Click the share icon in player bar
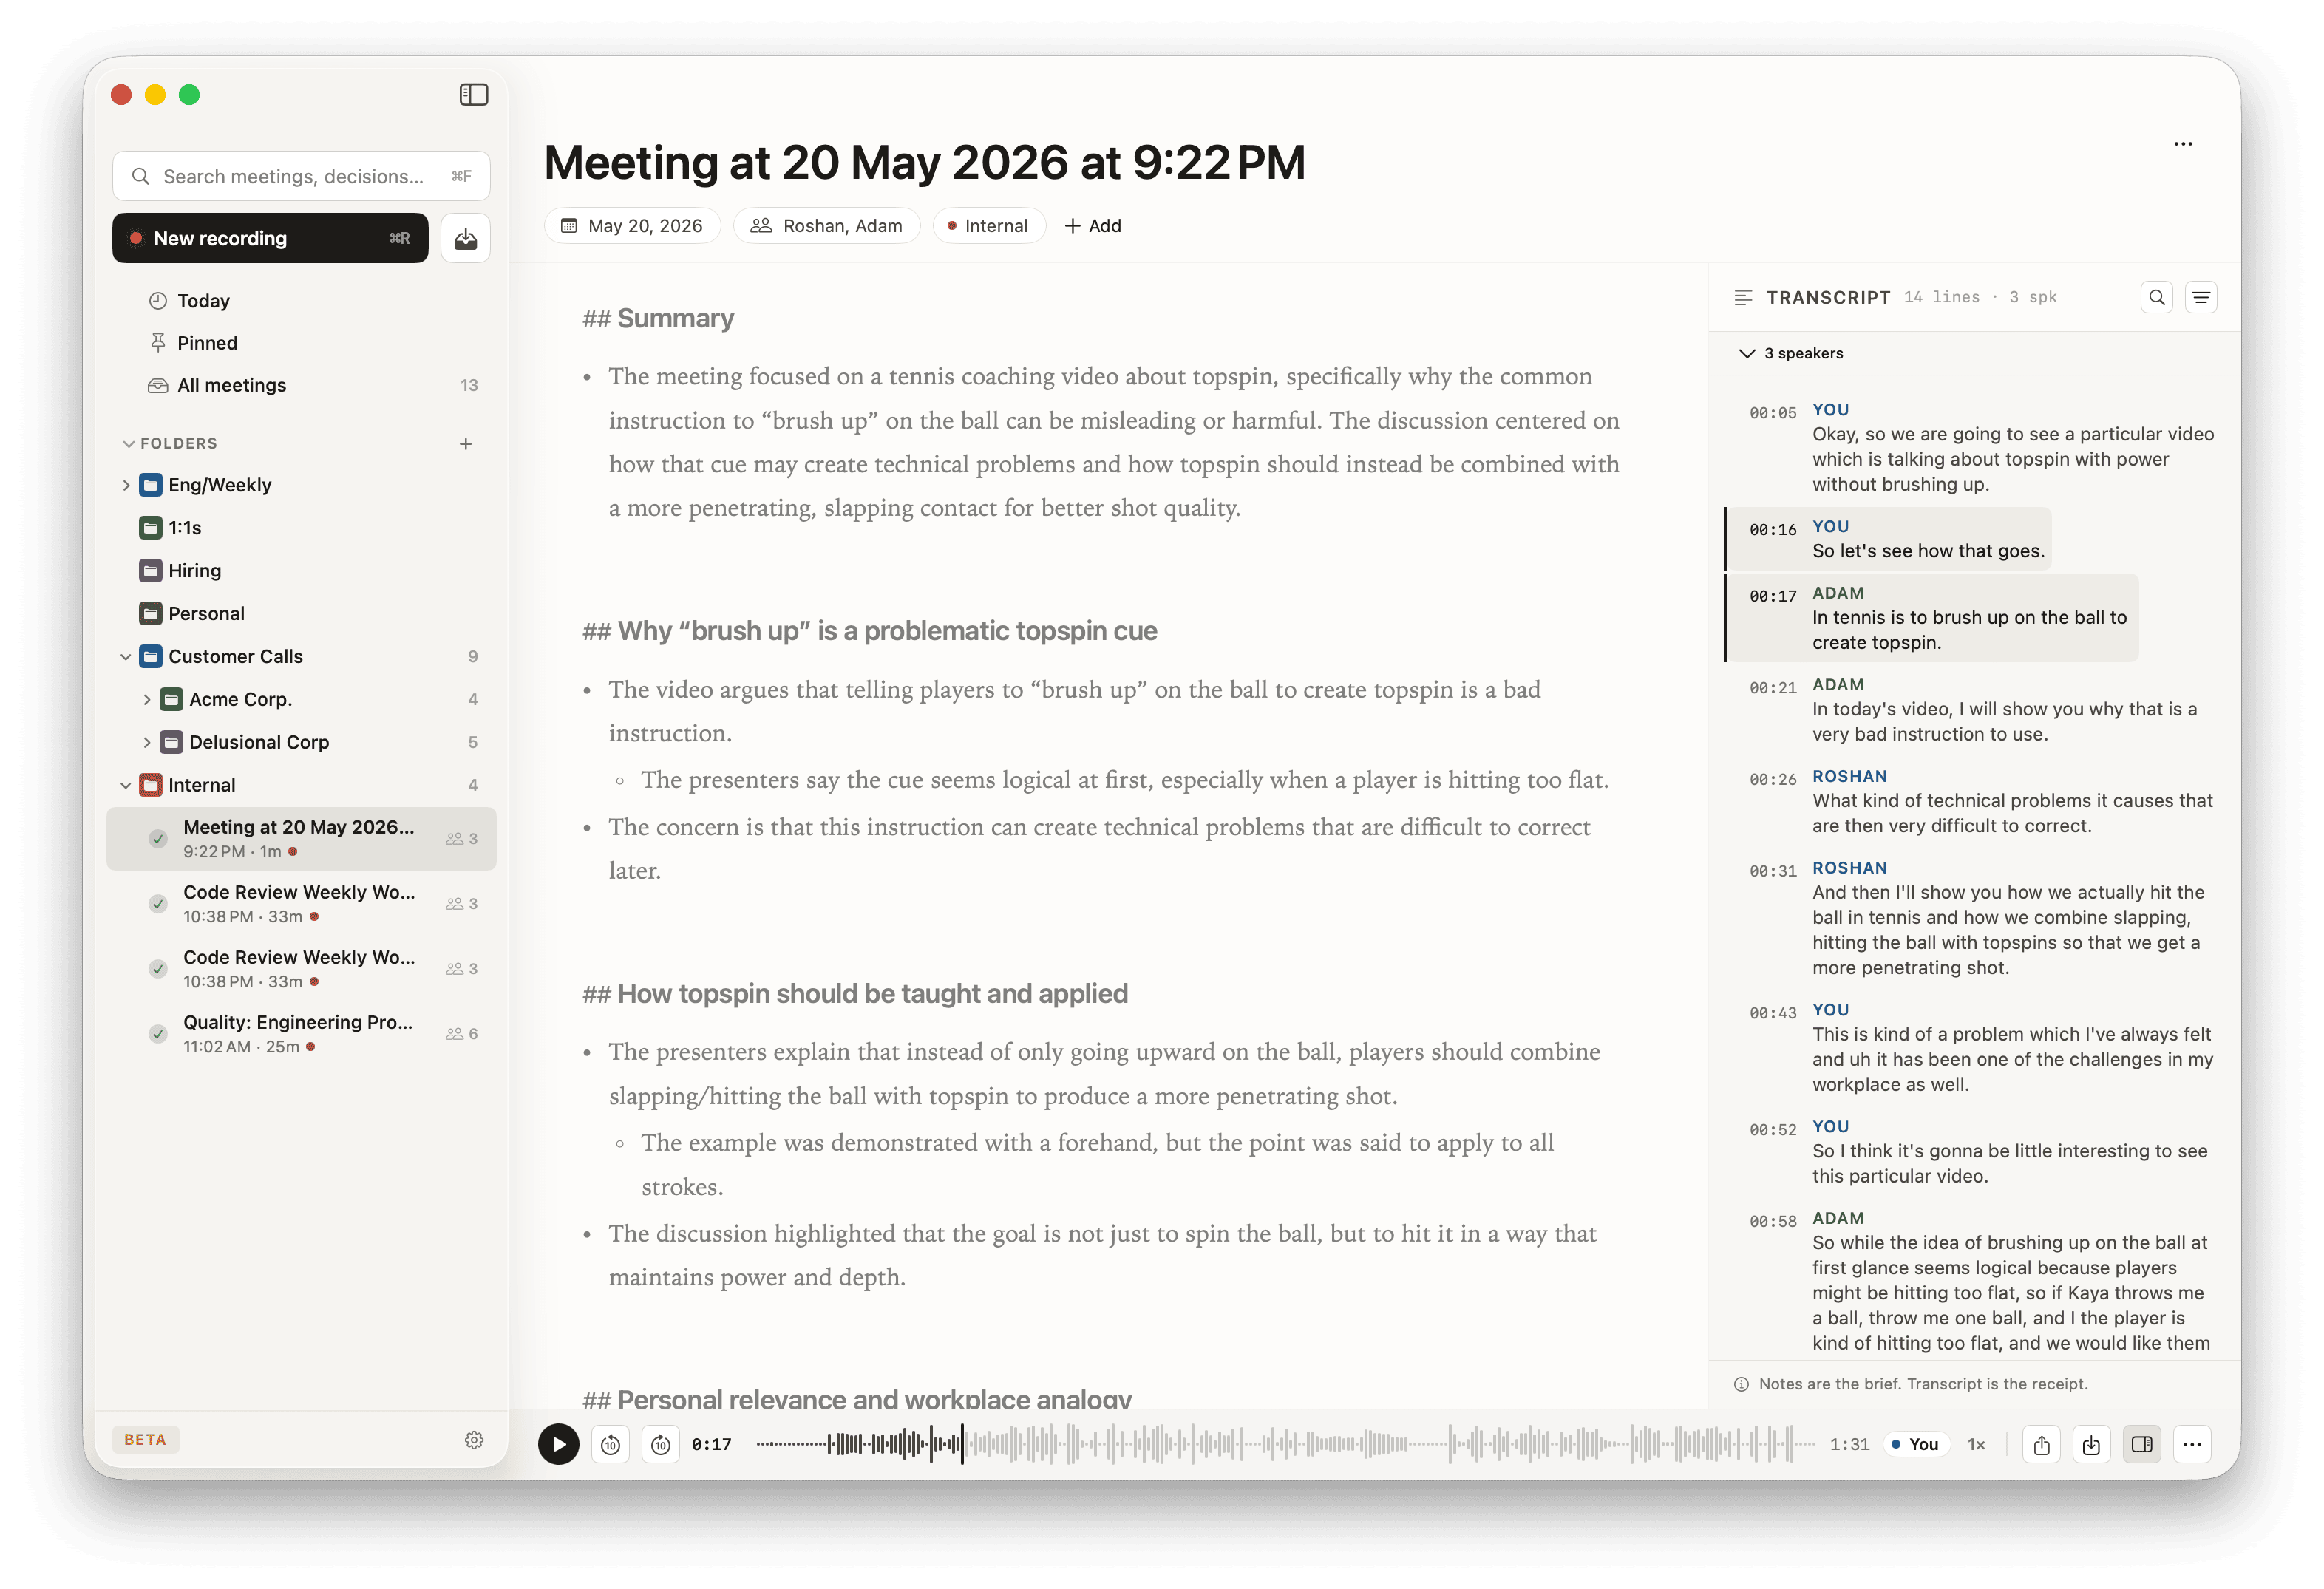Screen dimensions: 2324x1589 (x=2041, y=1444)
